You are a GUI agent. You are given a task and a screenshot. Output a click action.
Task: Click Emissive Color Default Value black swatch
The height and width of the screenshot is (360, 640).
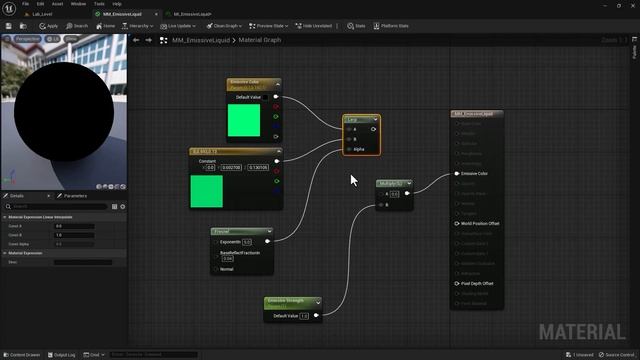point(265,97)
